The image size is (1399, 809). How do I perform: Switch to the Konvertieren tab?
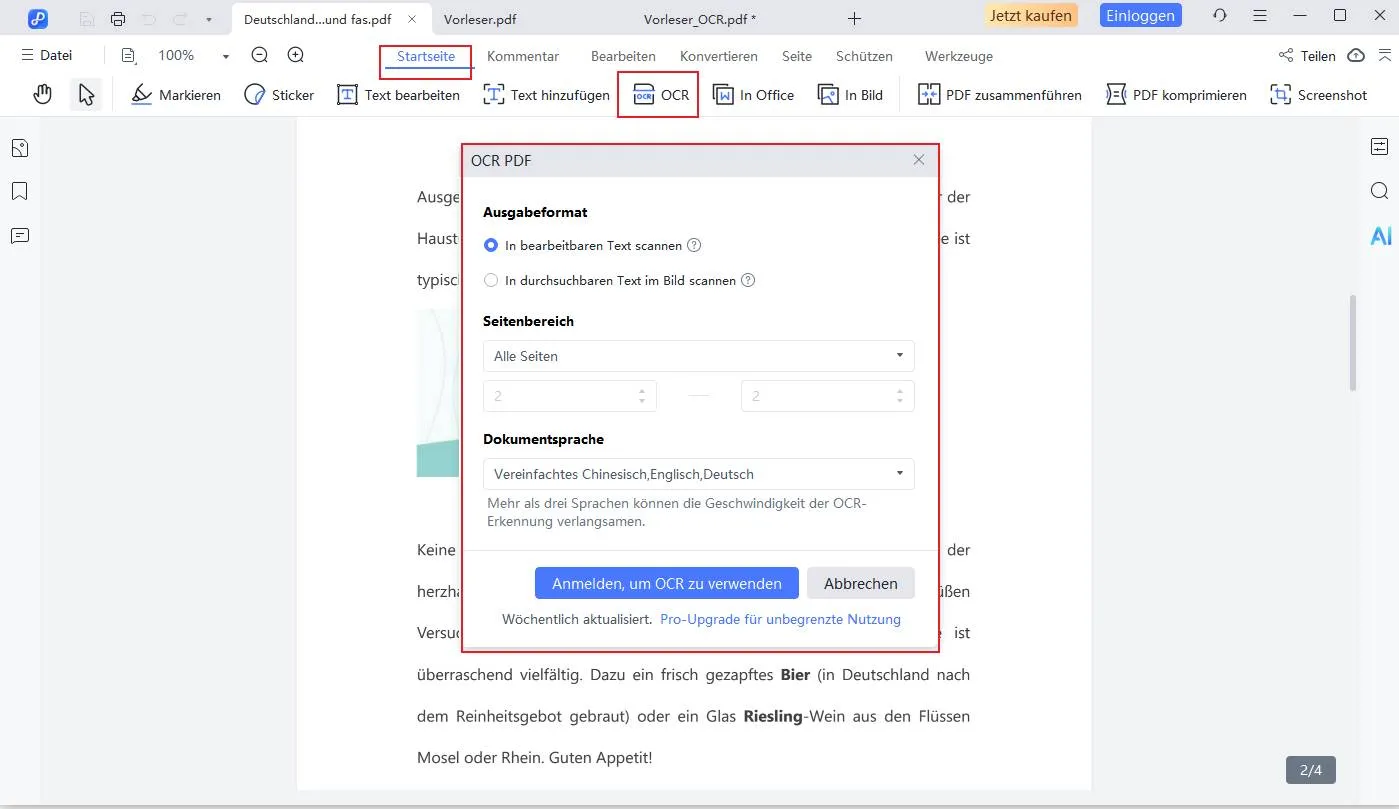coord(719,56)
